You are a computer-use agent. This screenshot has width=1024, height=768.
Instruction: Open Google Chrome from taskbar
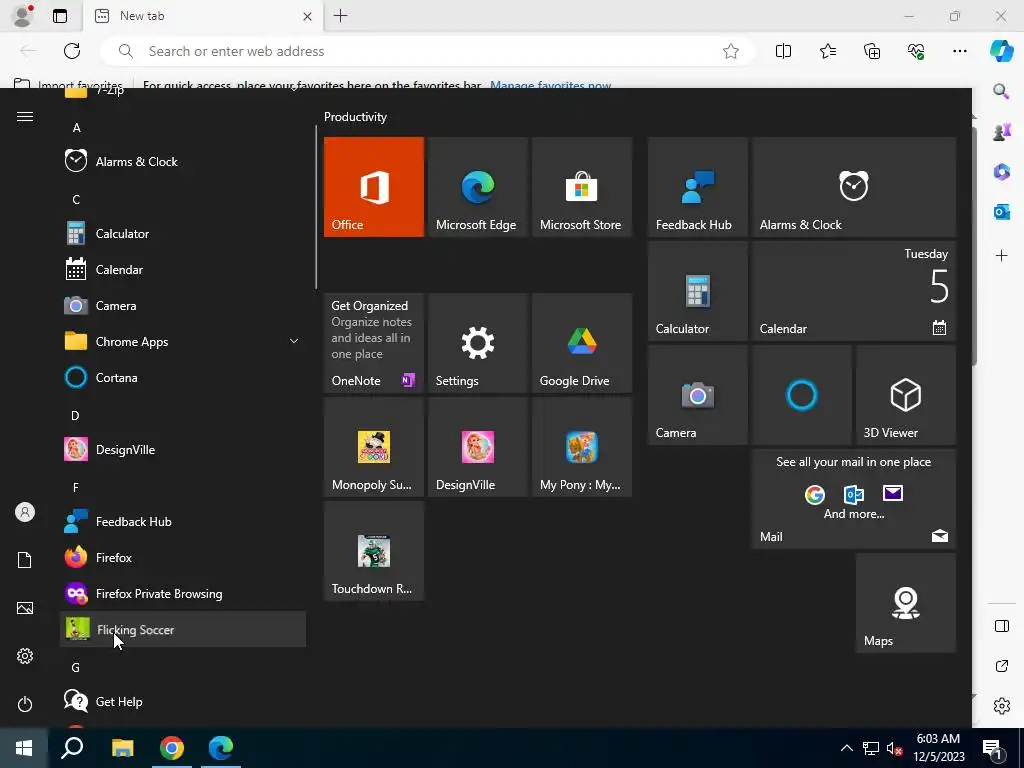[x=172, y=748]
